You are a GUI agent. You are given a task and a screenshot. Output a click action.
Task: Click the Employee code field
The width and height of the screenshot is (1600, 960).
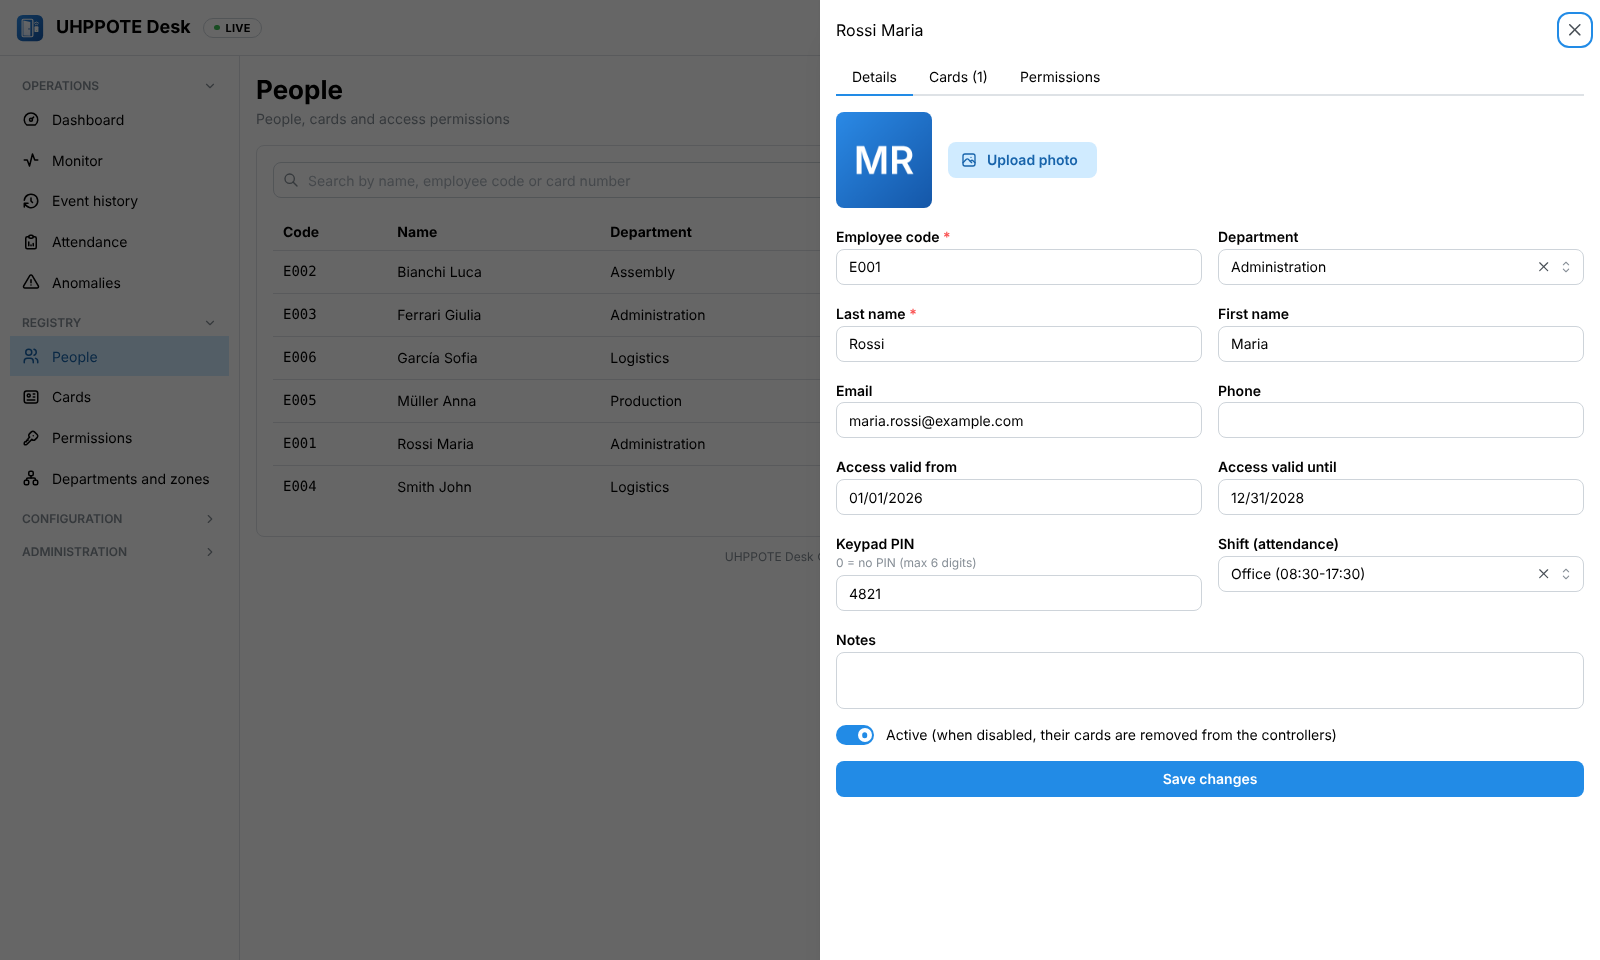pyautogui.click(x=1019, y=267)
